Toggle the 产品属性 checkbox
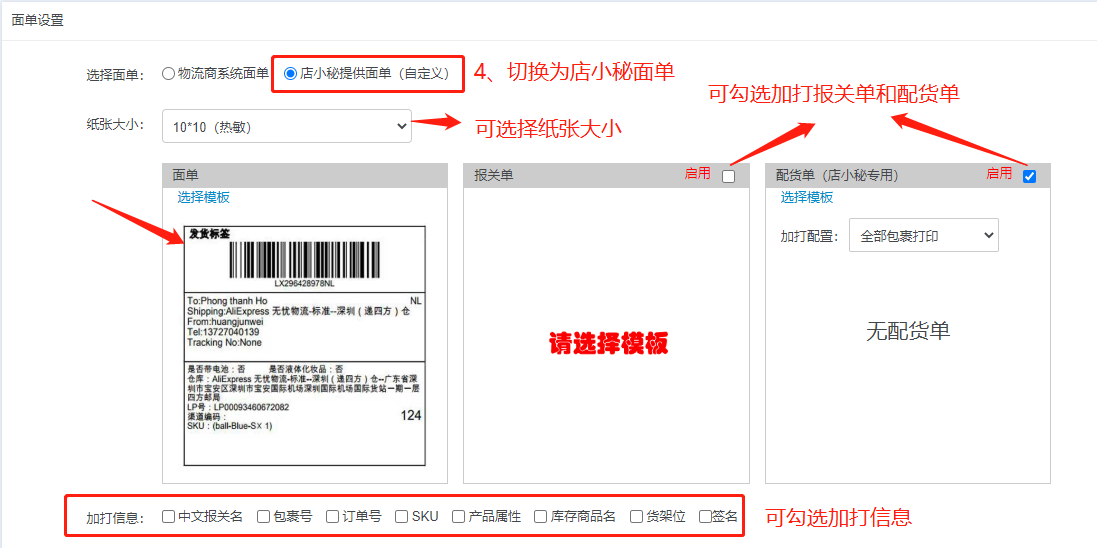The width and height of the screenshot is (1097, 548). point(458,517)
